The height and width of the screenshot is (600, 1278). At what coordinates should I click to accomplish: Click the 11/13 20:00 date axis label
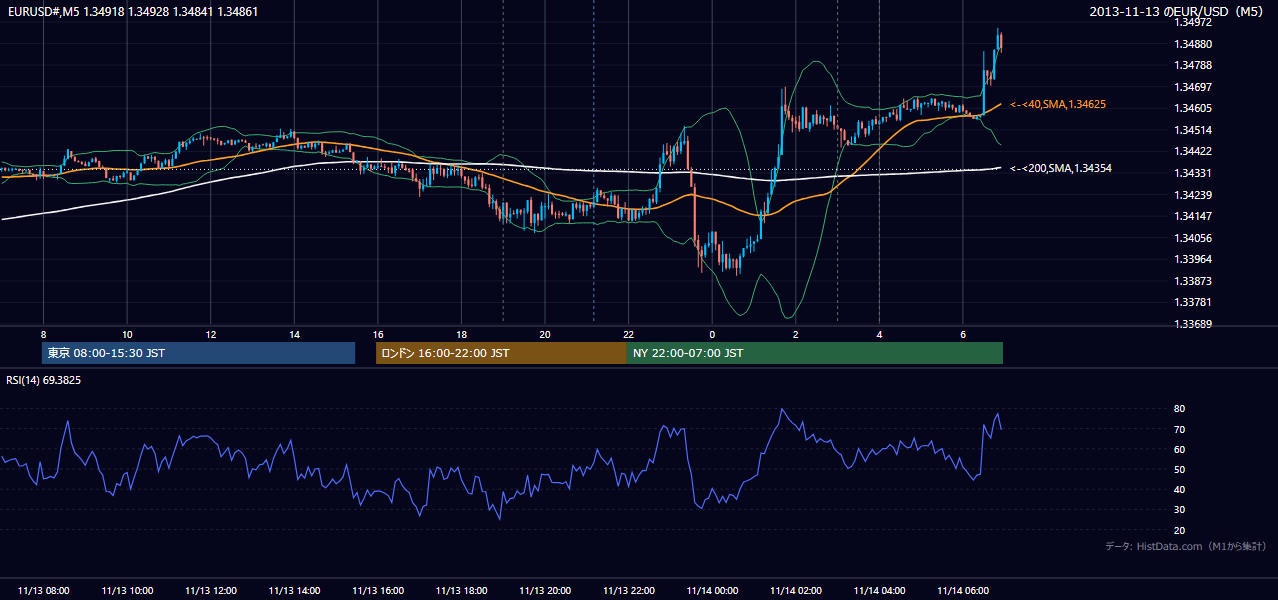click(x=545, y=591)
